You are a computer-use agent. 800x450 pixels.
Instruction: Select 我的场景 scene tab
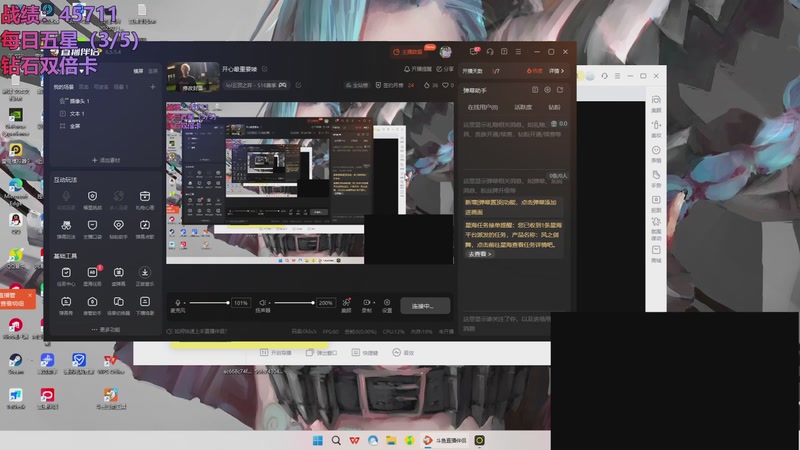(x=64, y=87)
